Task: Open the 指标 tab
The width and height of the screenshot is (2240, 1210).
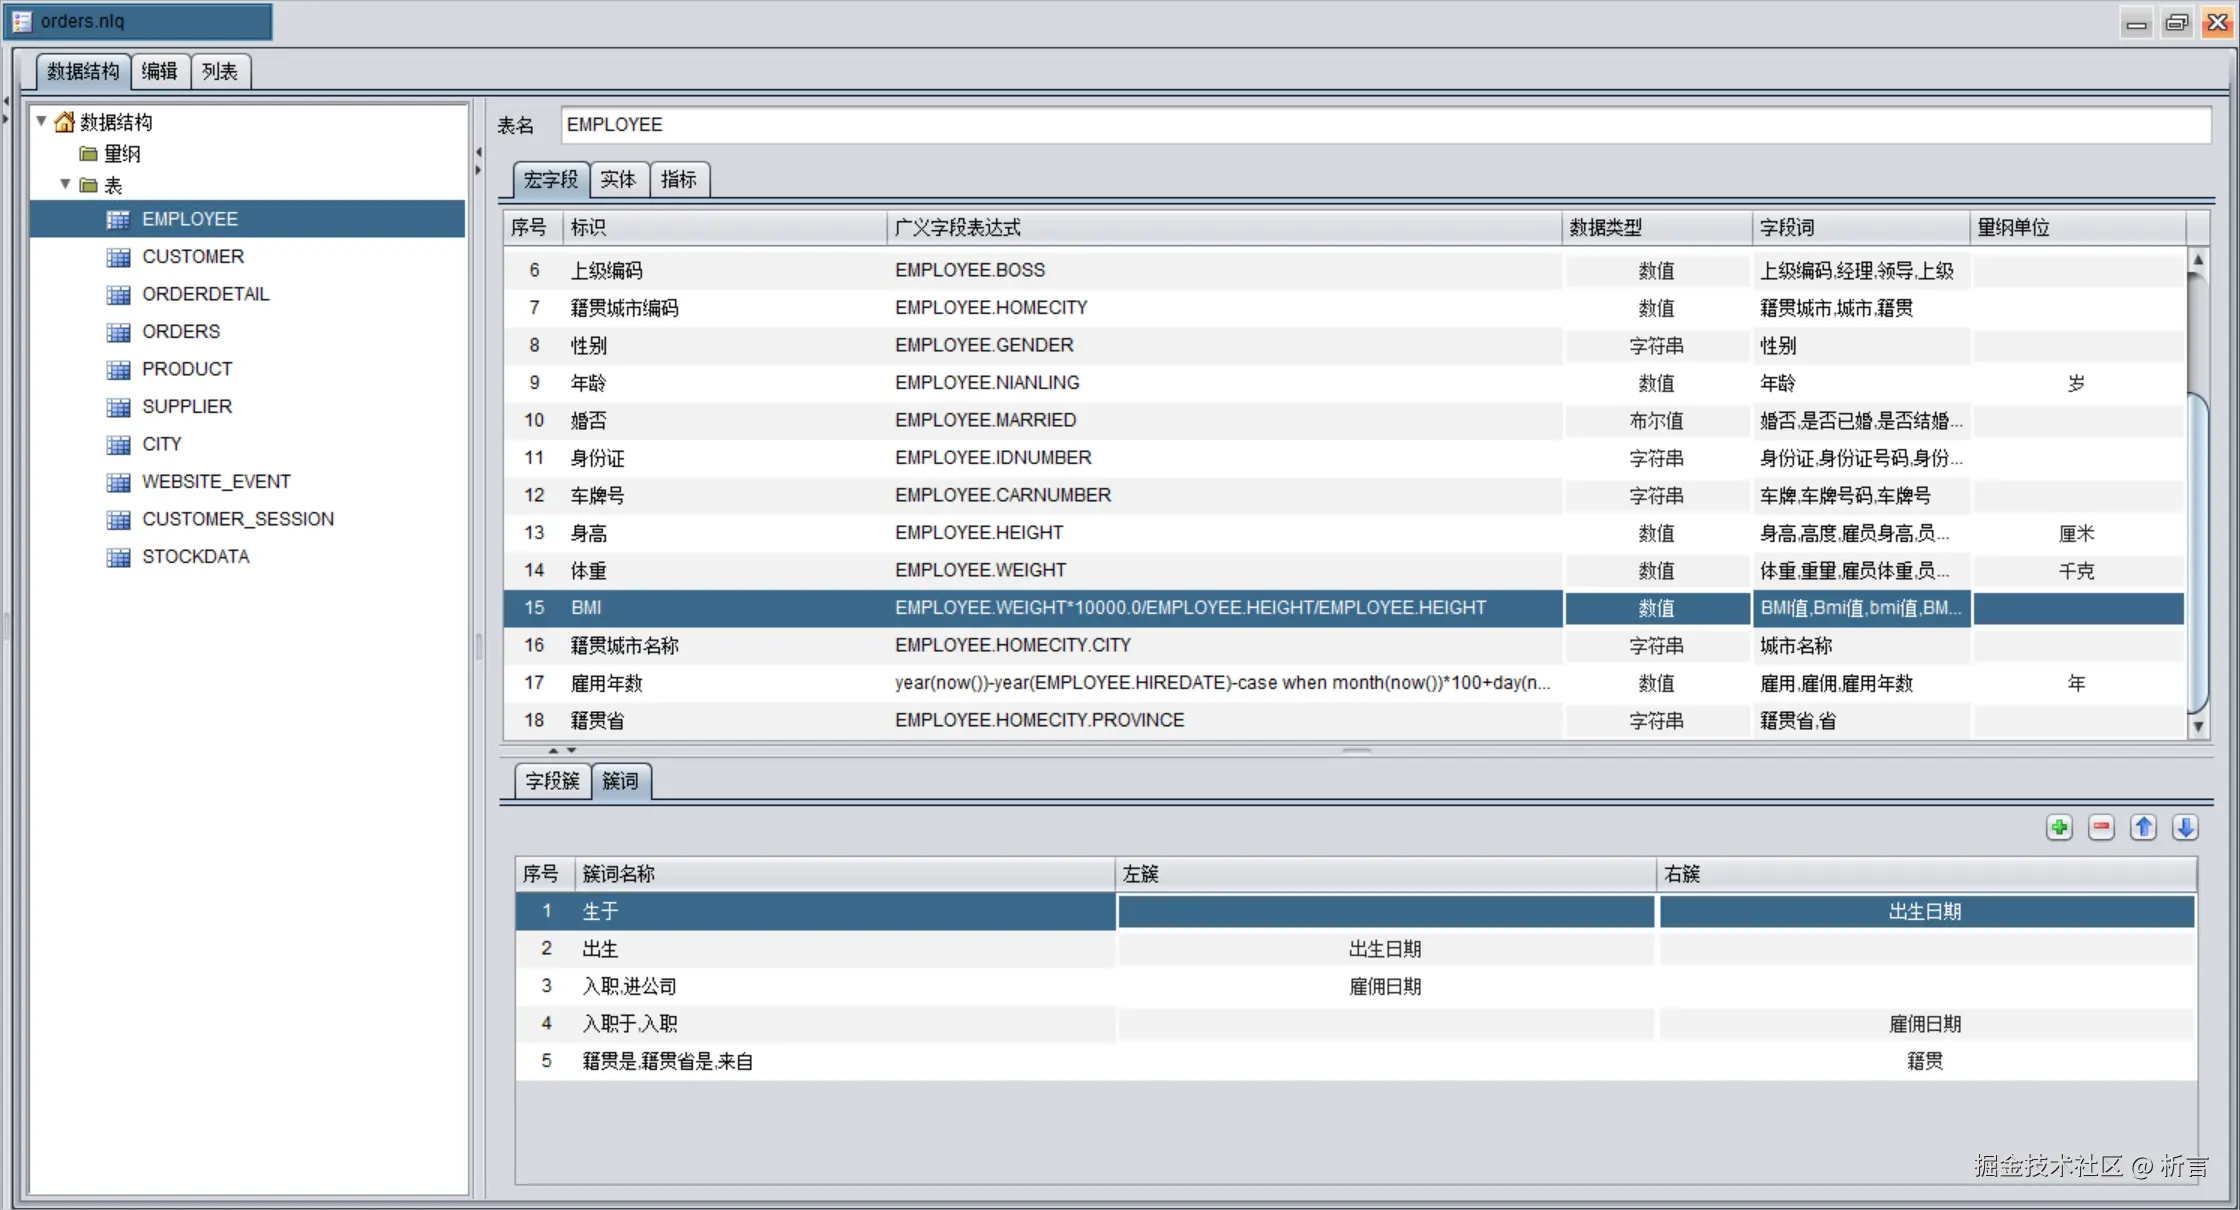Action: [x=678, y=179]
